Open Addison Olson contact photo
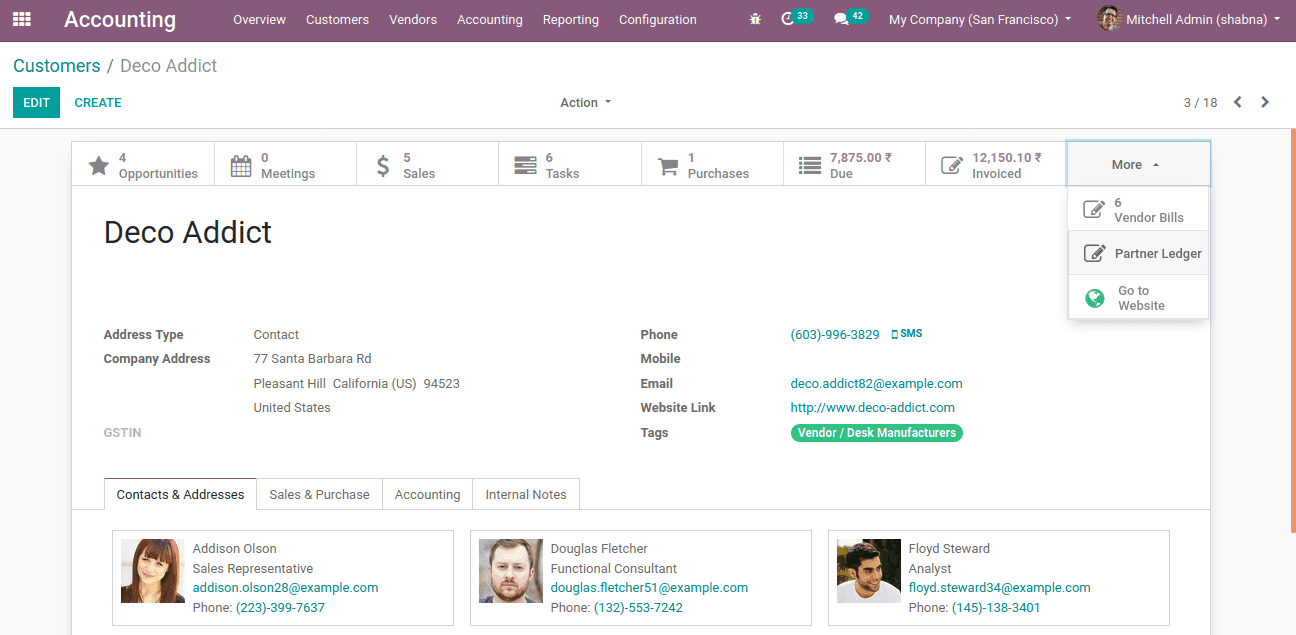Image resolution: width=1296 pixels, height=635 pixels. tap(153, 571)
